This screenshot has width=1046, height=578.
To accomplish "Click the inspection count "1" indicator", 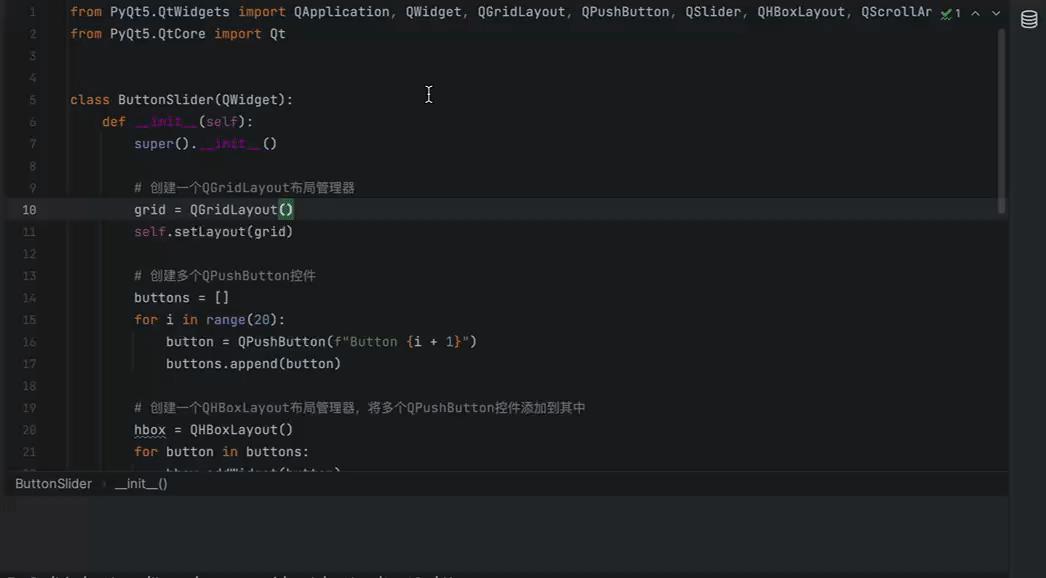I will [x=958, y=13].
